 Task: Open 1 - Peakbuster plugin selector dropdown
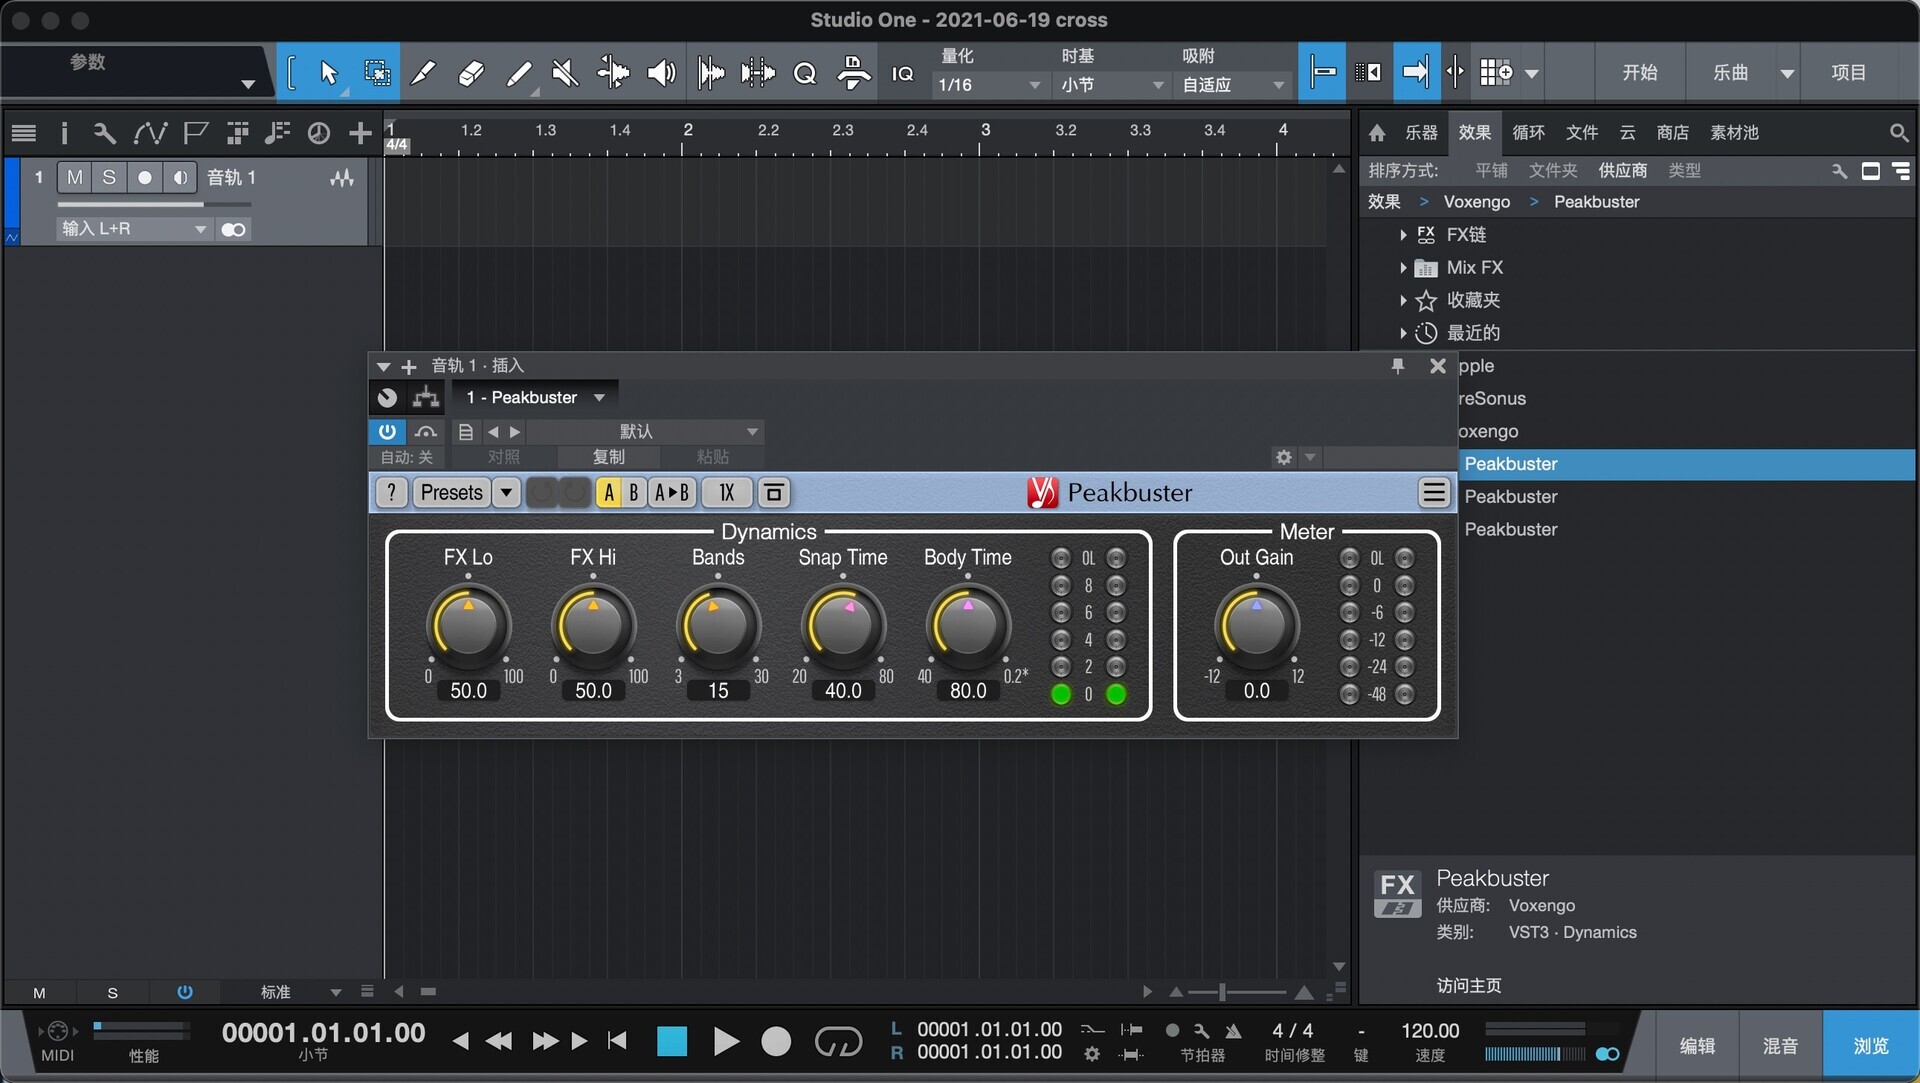pos(535,397)
